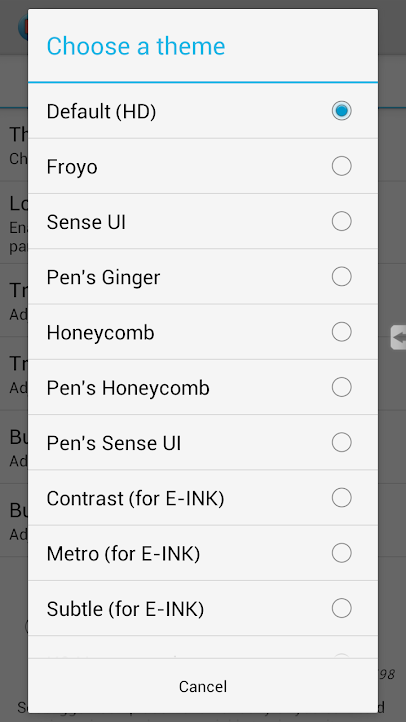Select the Default (HD) radio button
Viewport: 406px width, 722px height.
tap(342, 111)
